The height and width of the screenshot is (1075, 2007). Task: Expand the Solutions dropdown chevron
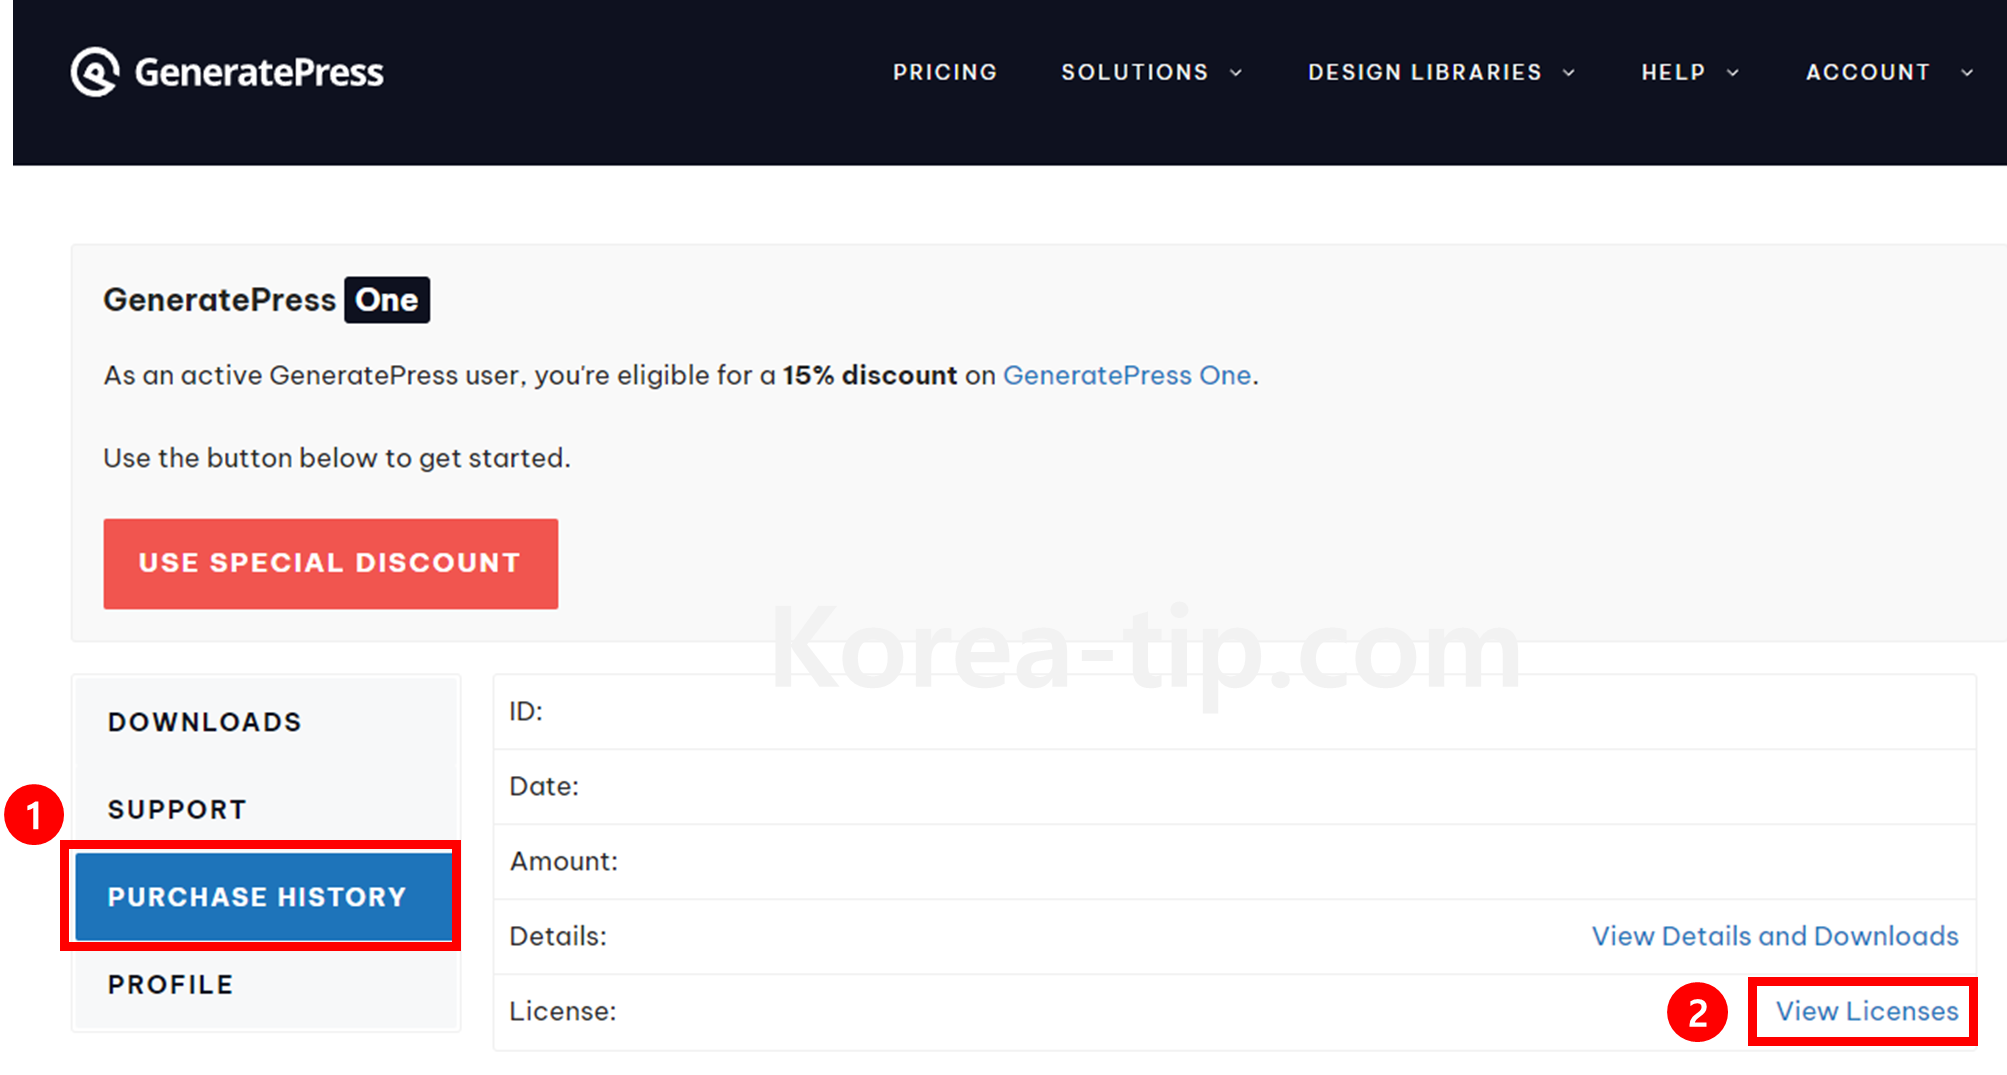tap(1236, 73)
